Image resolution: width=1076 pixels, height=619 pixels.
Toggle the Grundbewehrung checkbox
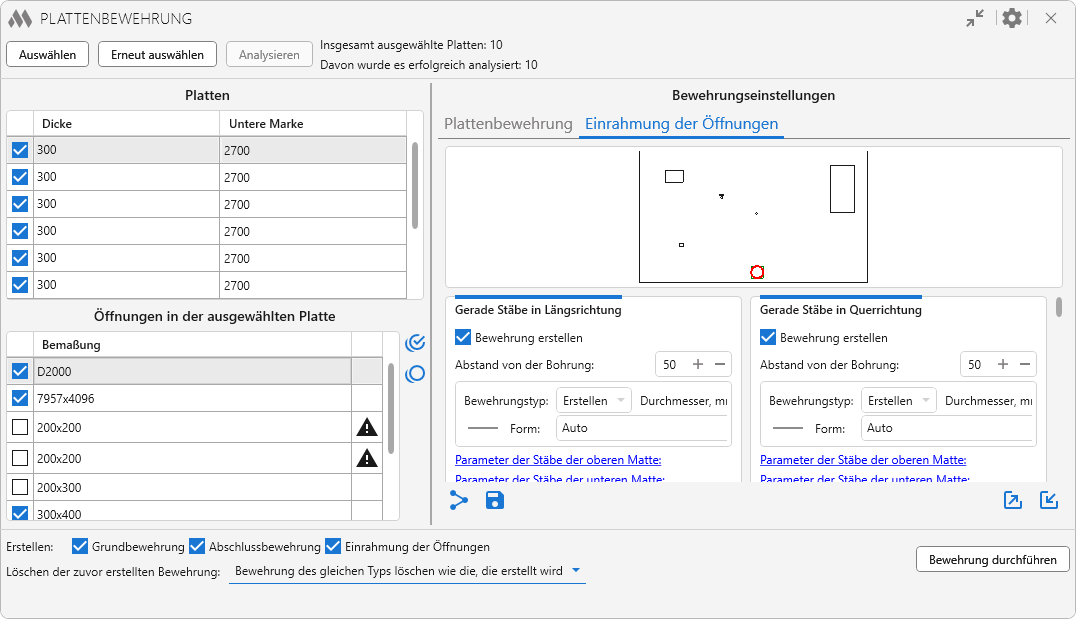[81, 547]
